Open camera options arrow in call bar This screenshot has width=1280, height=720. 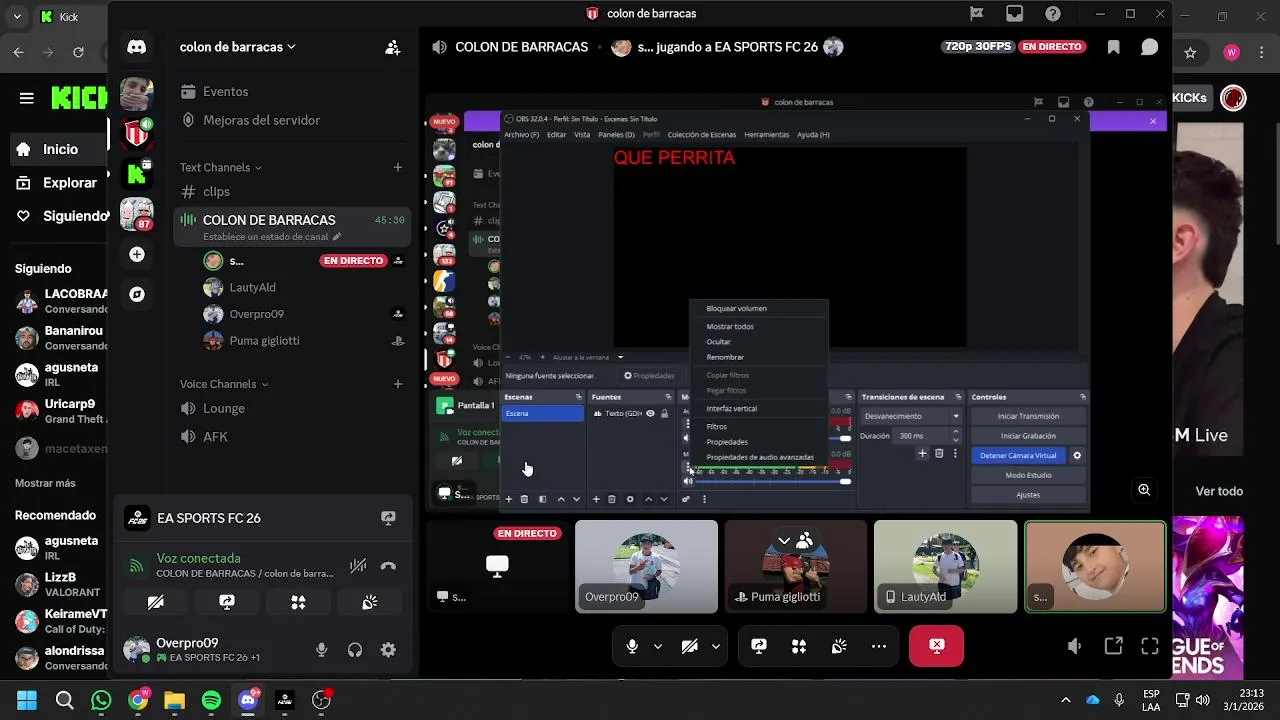(716, 646)
